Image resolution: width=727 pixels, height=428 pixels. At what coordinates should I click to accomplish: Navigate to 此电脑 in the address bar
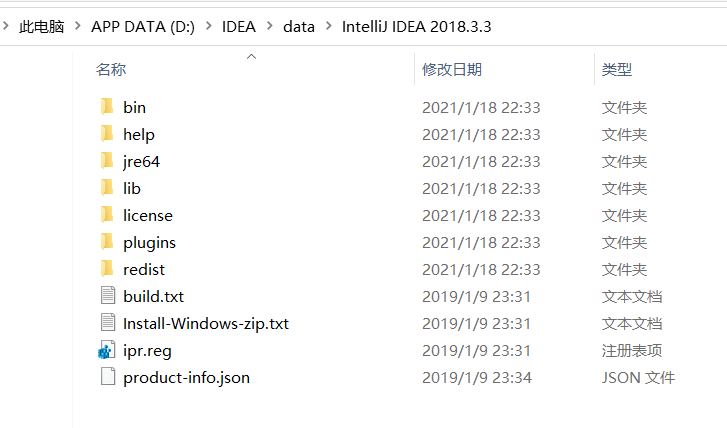coord(41,27)
